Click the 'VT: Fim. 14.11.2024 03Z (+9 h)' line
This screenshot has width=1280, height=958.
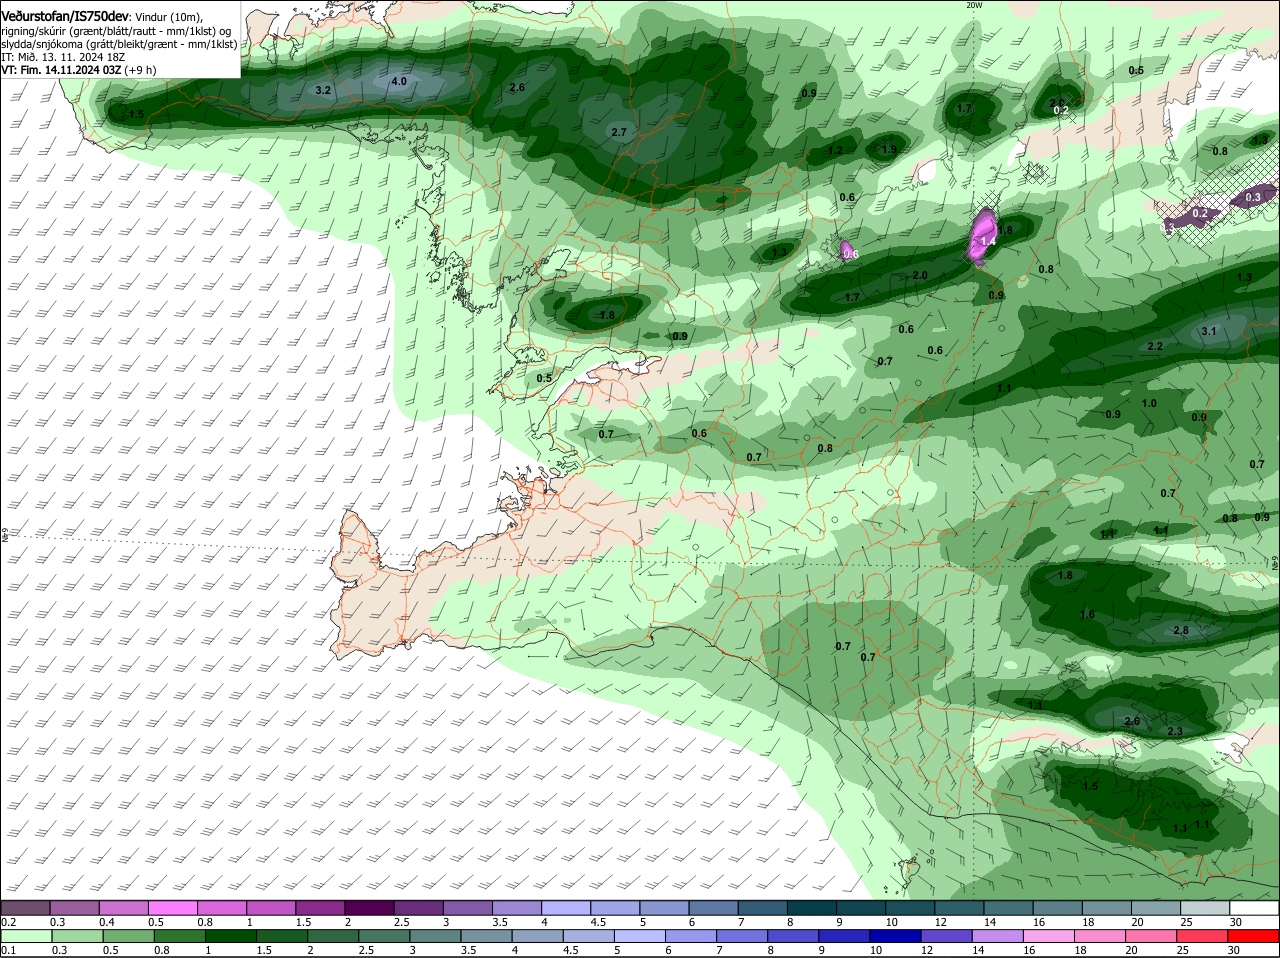tap(79, 70)
